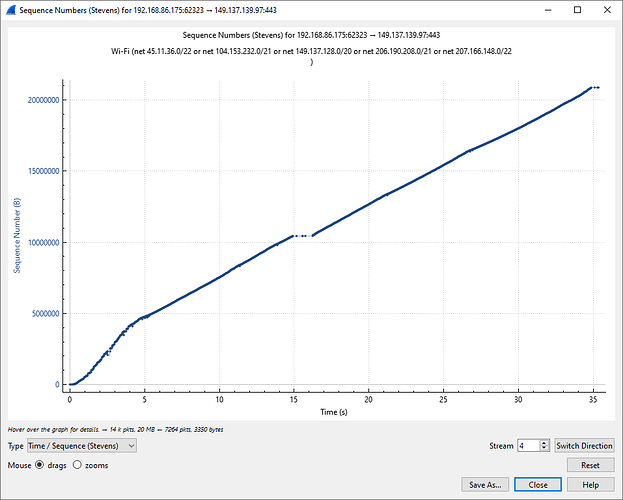The image size is (623, 500).
Task: Decrement the Stream number with the down arrow
Action: [x=544, y=449]
